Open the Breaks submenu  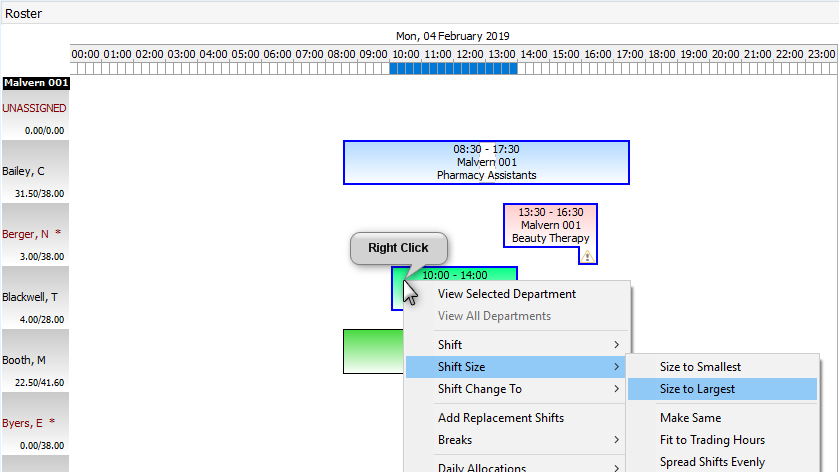coord(516,440)
